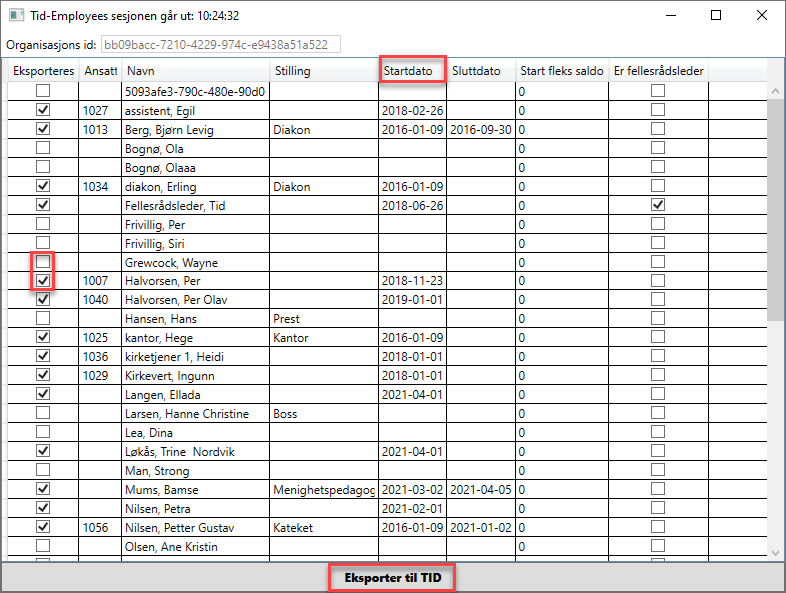Image resolution: width=786 pixels, height=593 pixels.
Task: Uncheck export box for Mums, Bamse
Action: pos(43,489)
